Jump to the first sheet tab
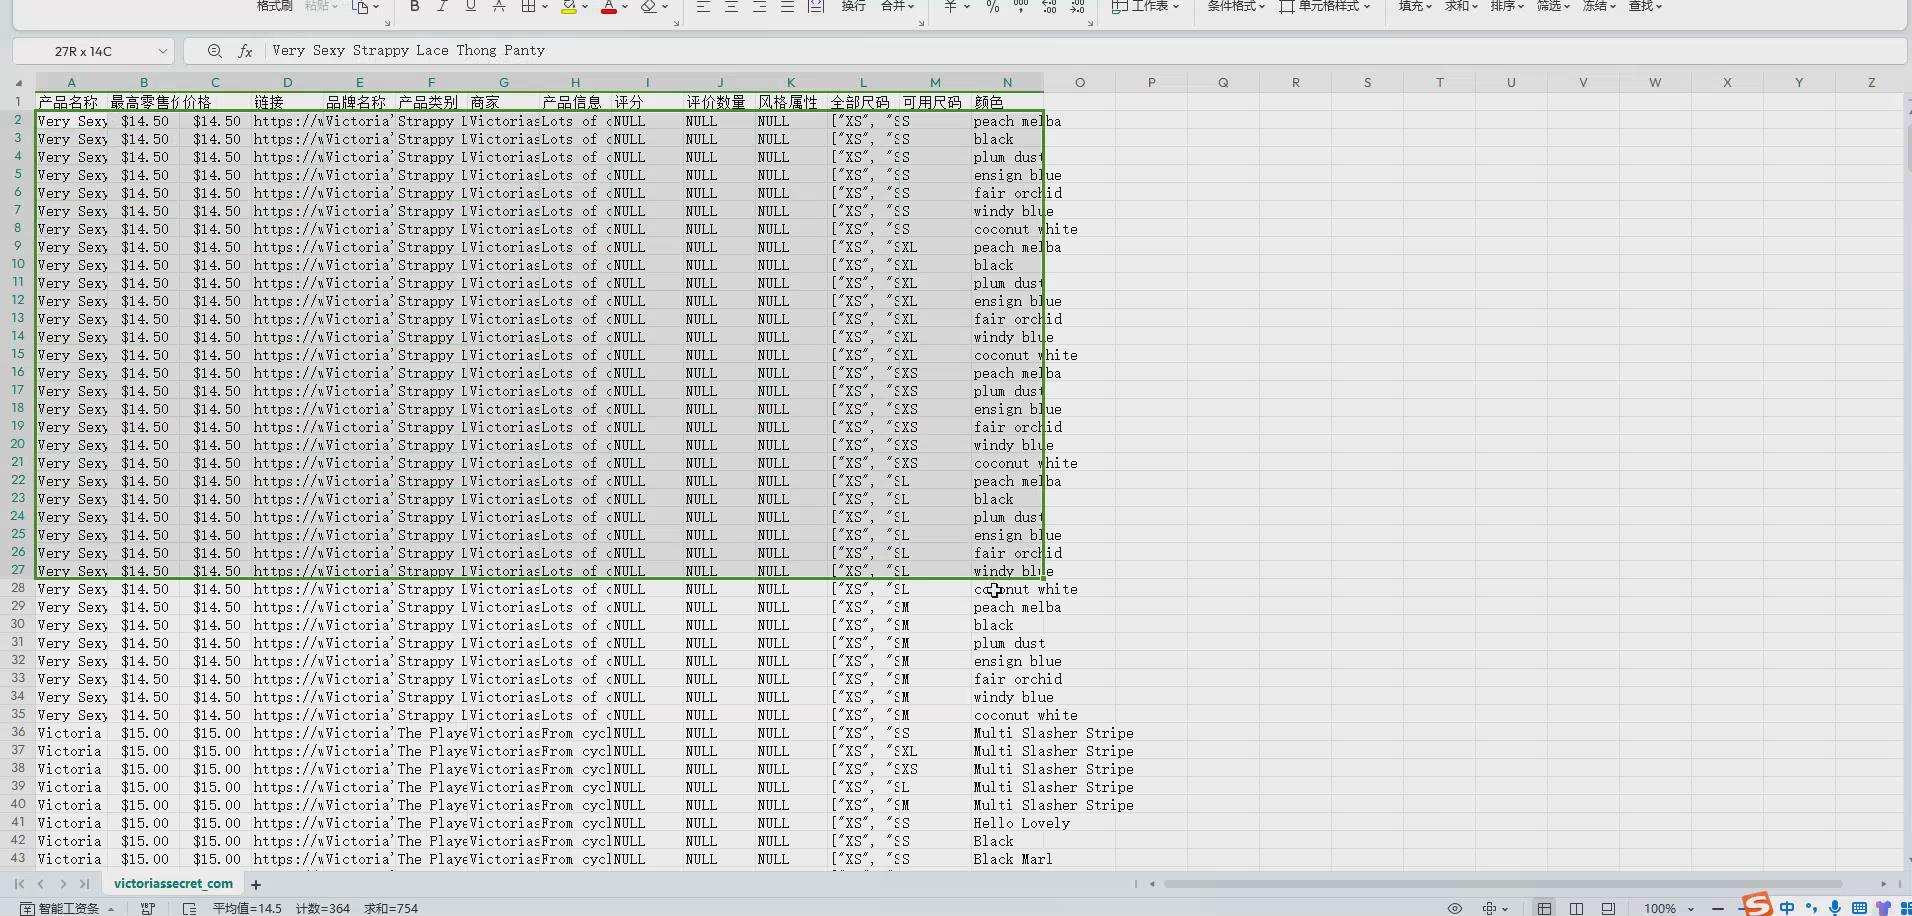The height and width of the screenshot is (916, 1912). point(19,884)
